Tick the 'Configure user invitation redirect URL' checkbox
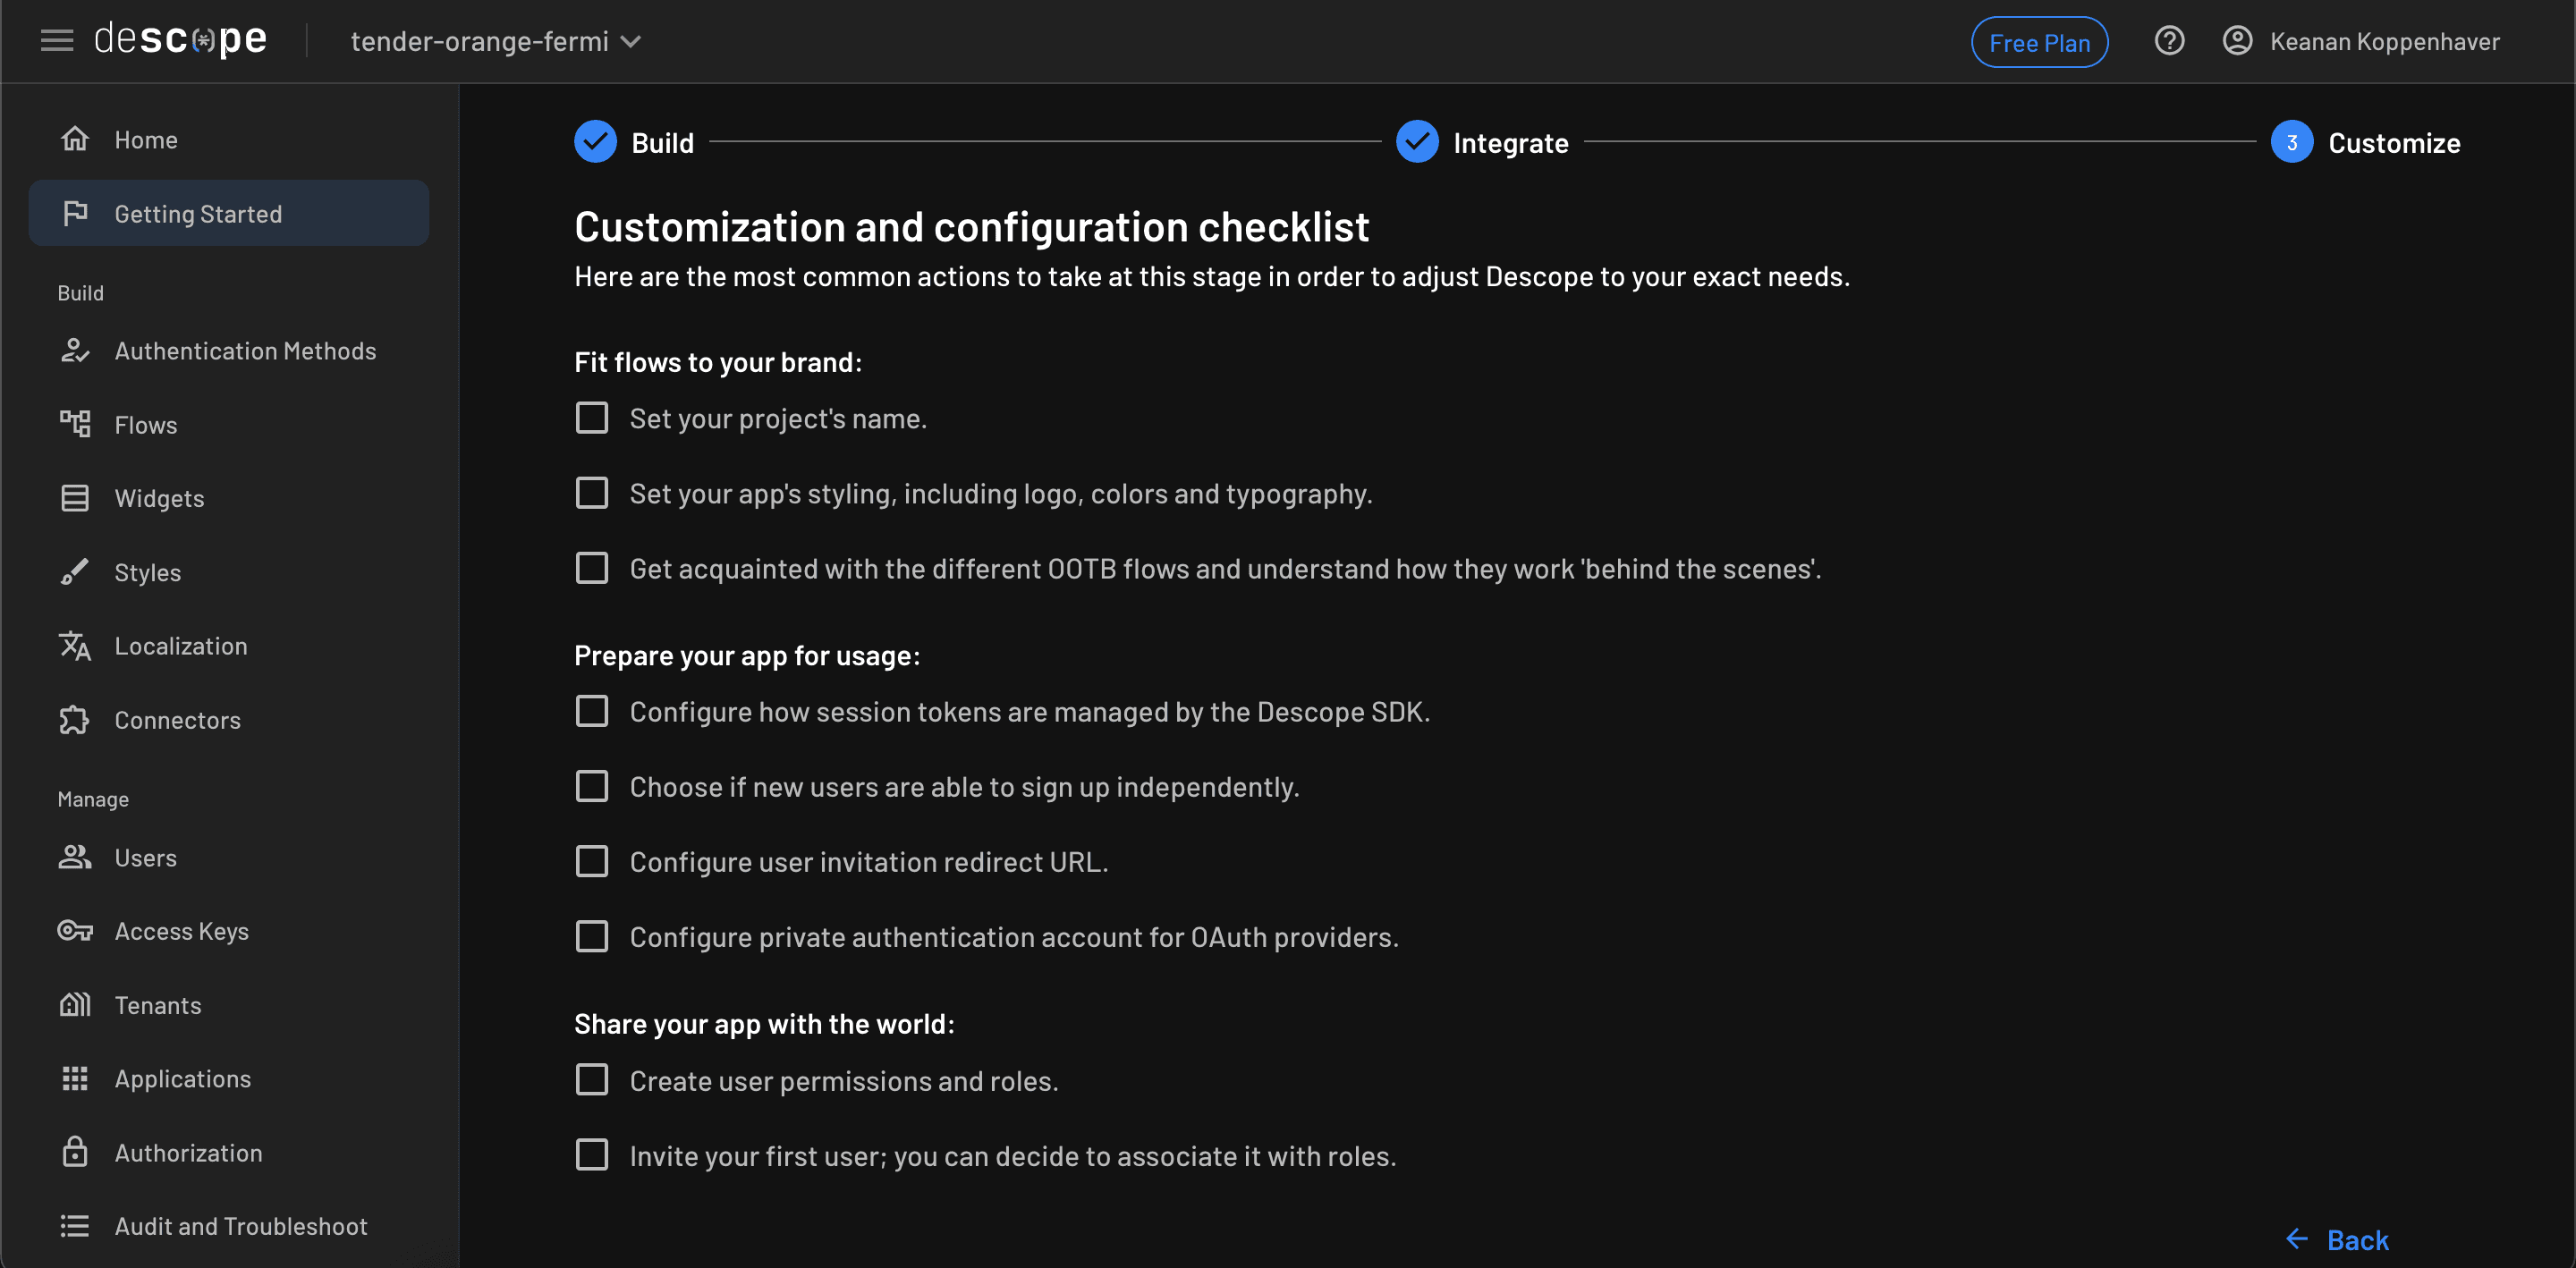Screen dimensions: 2576x1268 (592, 861)
